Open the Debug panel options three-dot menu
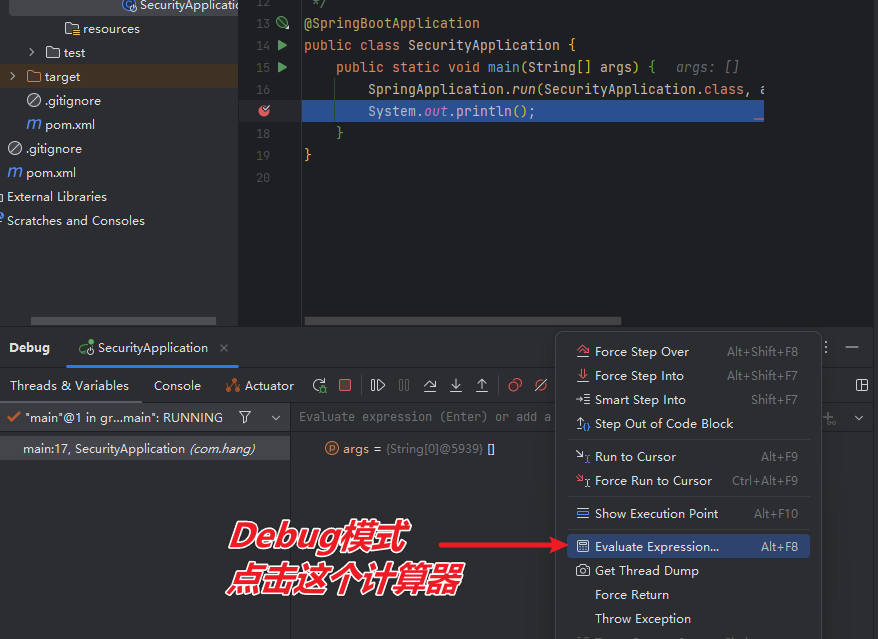Screen dimensions: 878x639 pos(826,347)
